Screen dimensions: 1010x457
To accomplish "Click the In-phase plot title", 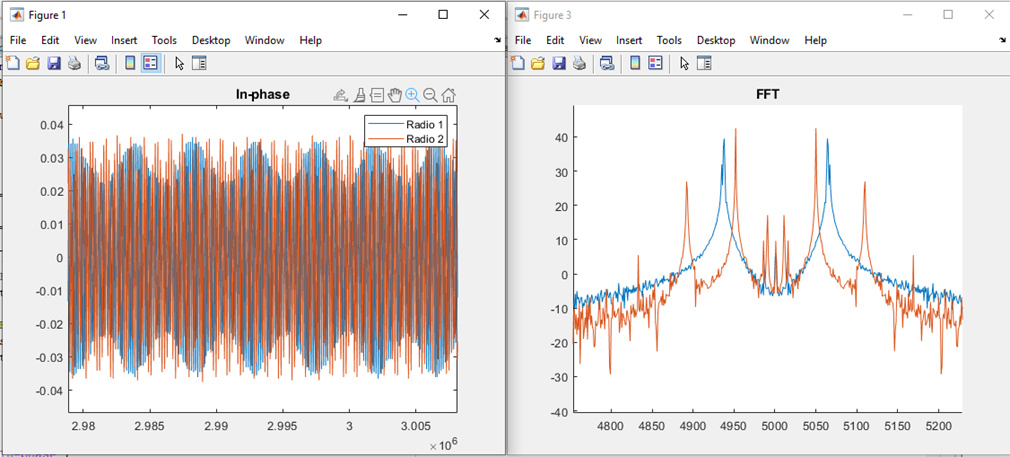I will [x=262, y=95].
